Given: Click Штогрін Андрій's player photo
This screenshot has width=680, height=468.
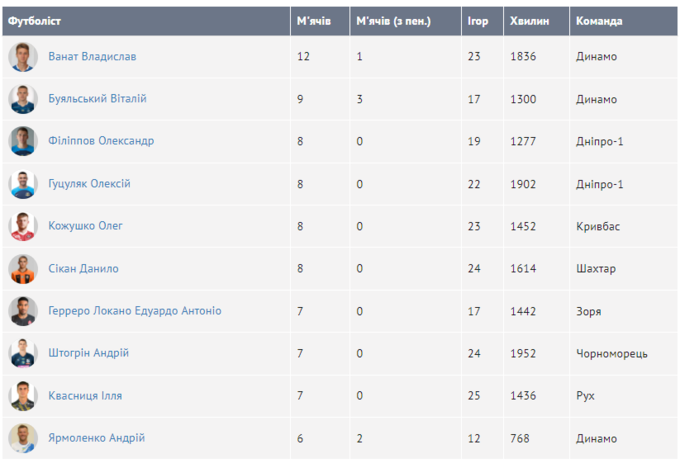Looking at the screenshot, I should tap(23, 353).
